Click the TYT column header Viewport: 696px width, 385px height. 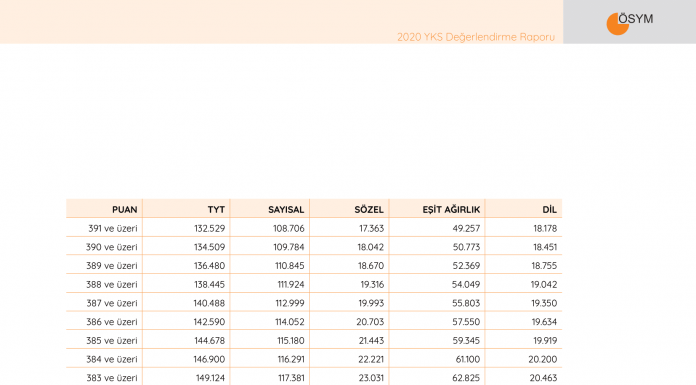pyautogui.click(x=216, y=210)
